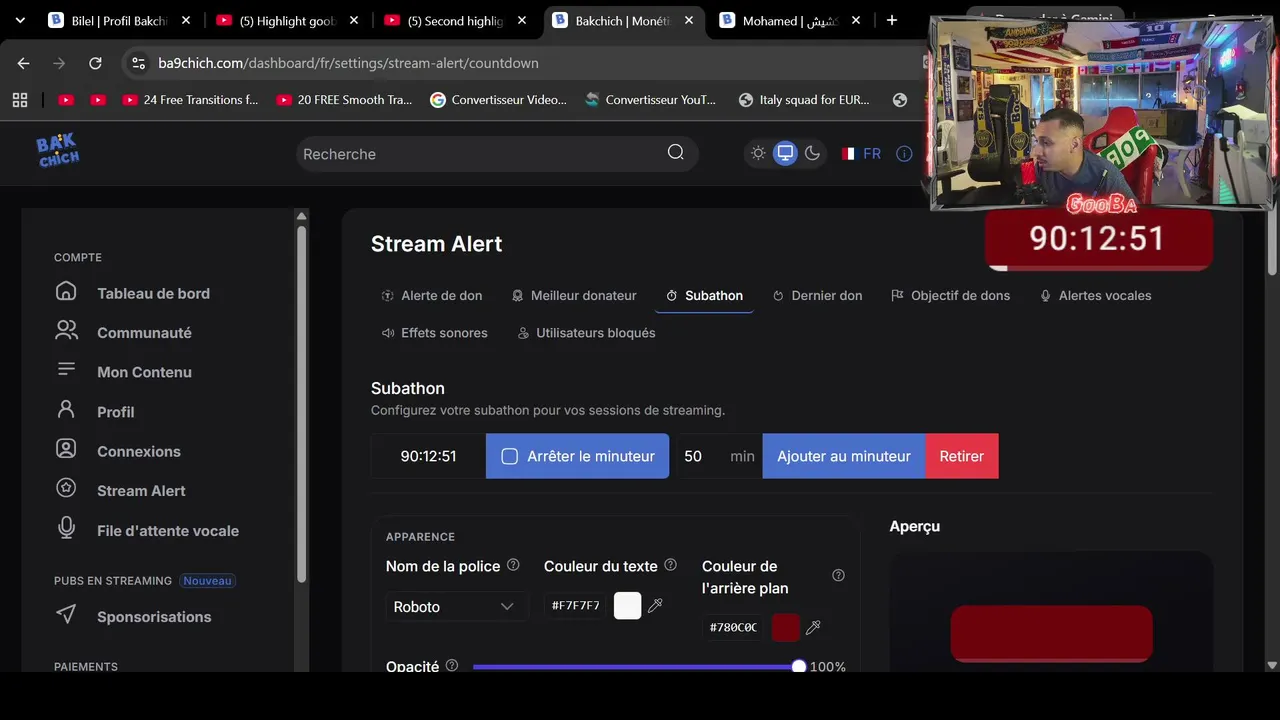Click the microphone icon for File d'attente vocale
The width and height of the screenshot is (1280, 720).
(x=66, y=528)
